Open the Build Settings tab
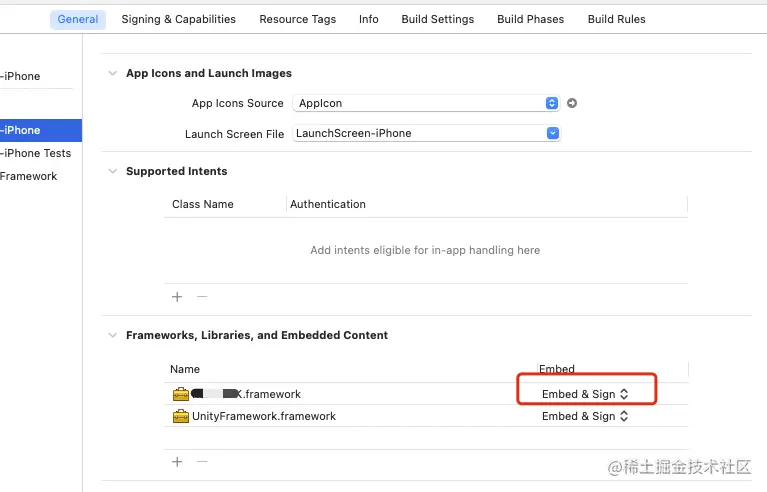 tap(437, 19)
